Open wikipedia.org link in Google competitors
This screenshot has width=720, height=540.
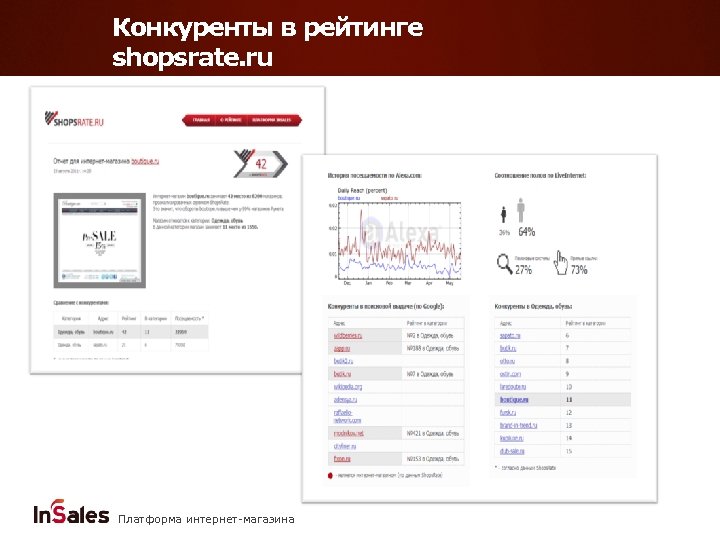click(348, 387)
